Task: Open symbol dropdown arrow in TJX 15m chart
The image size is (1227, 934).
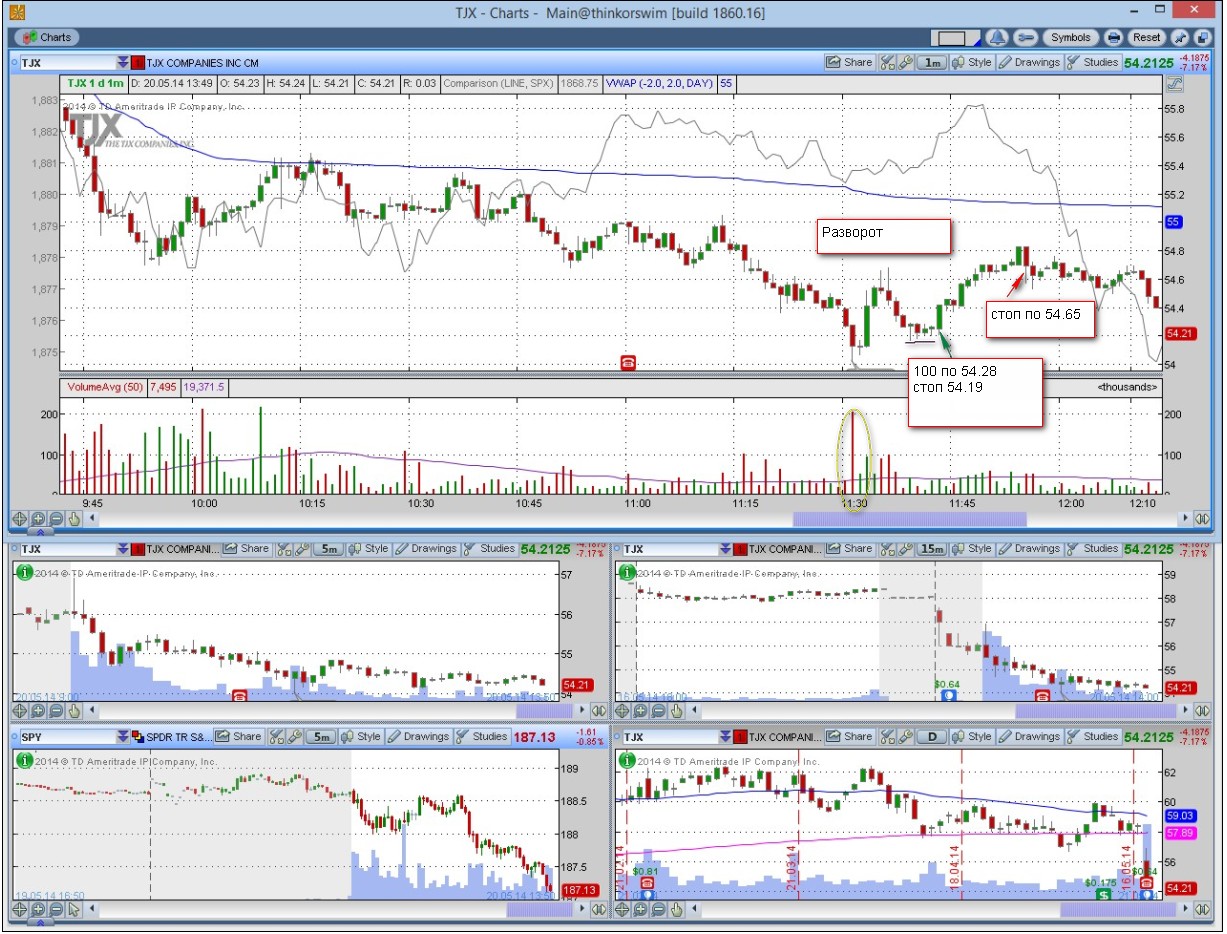Action: pyautogui.click(x=725, y=548)
